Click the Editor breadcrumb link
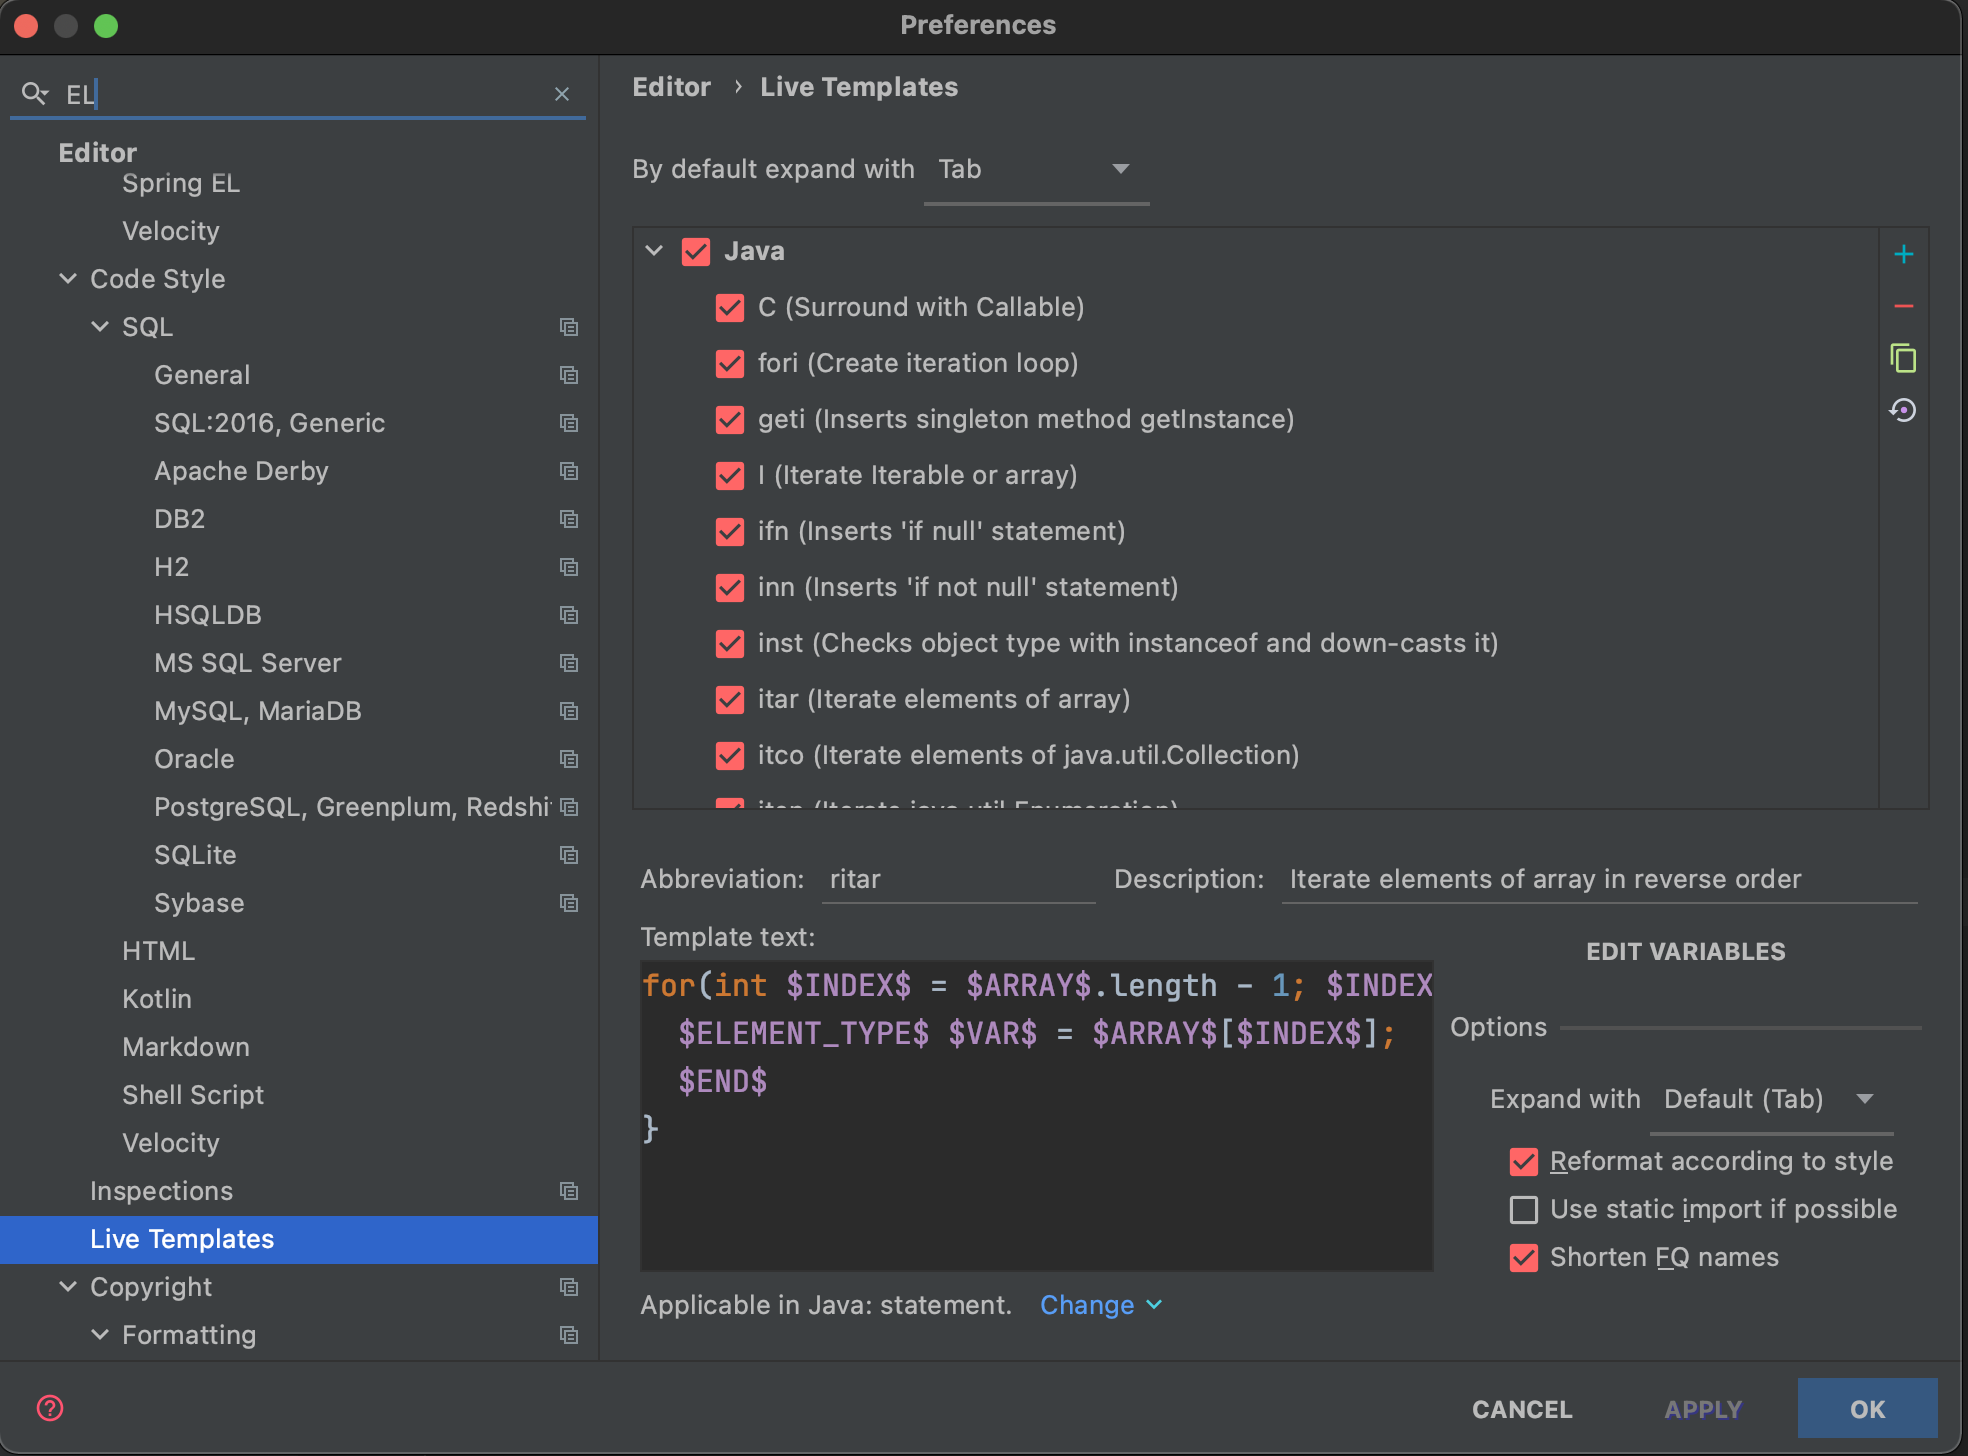This screenshot has height=1456, width=1968. point(671,87)
